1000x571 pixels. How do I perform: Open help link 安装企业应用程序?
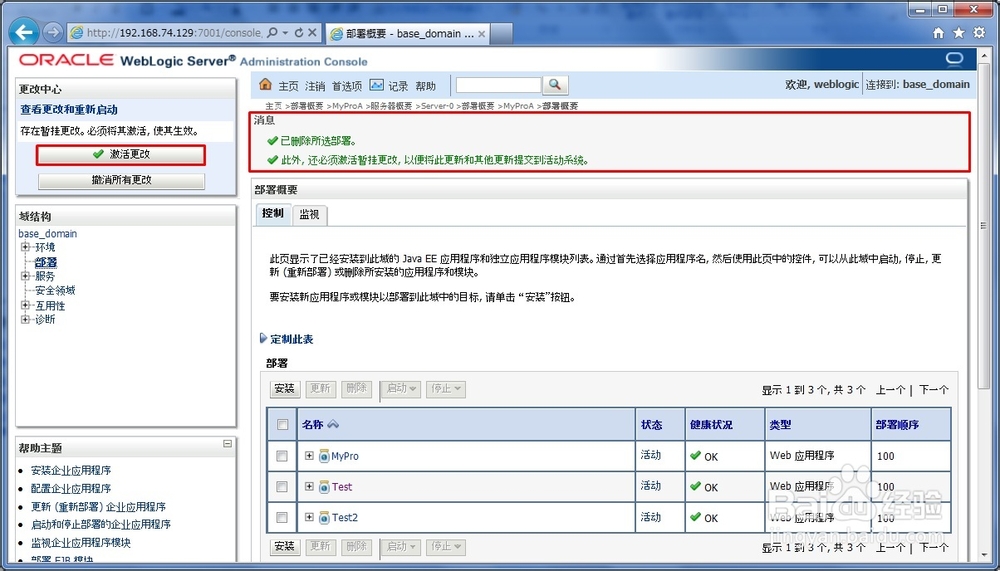click(x=71, y=470)
